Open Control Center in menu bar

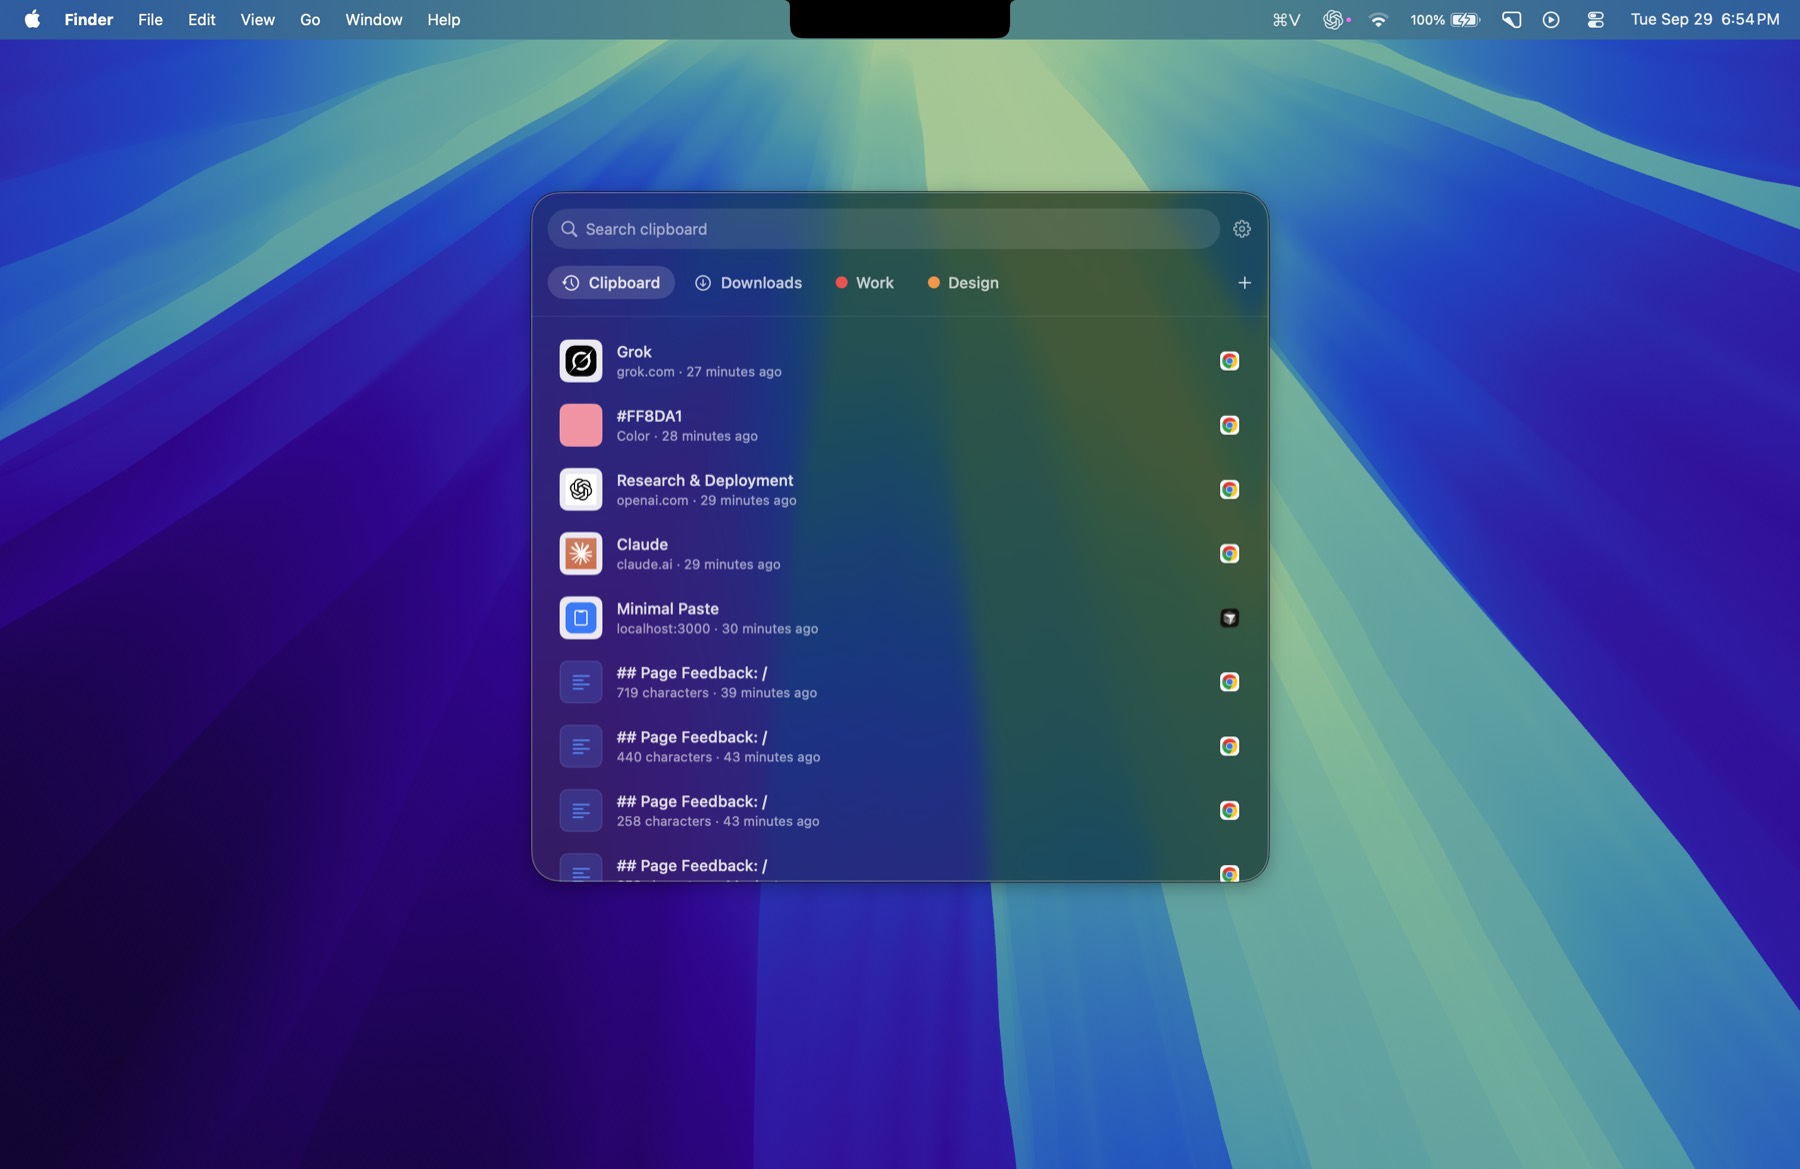click(x=1595, y=19)
